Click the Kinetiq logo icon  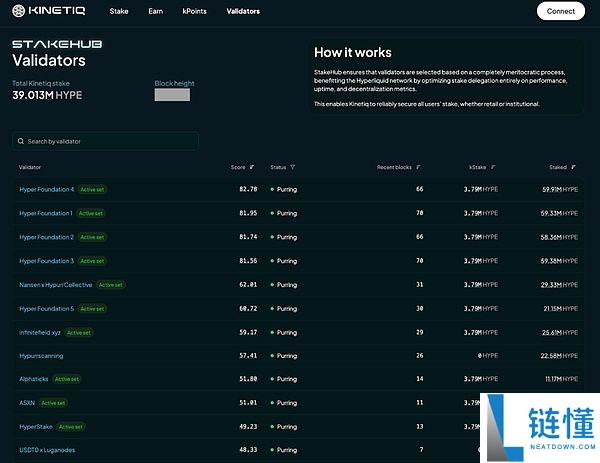18,11
